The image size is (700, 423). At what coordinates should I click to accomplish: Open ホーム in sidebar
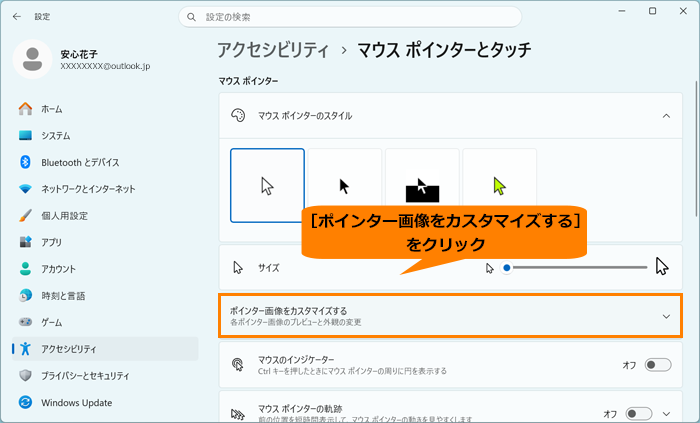[105, 109]
